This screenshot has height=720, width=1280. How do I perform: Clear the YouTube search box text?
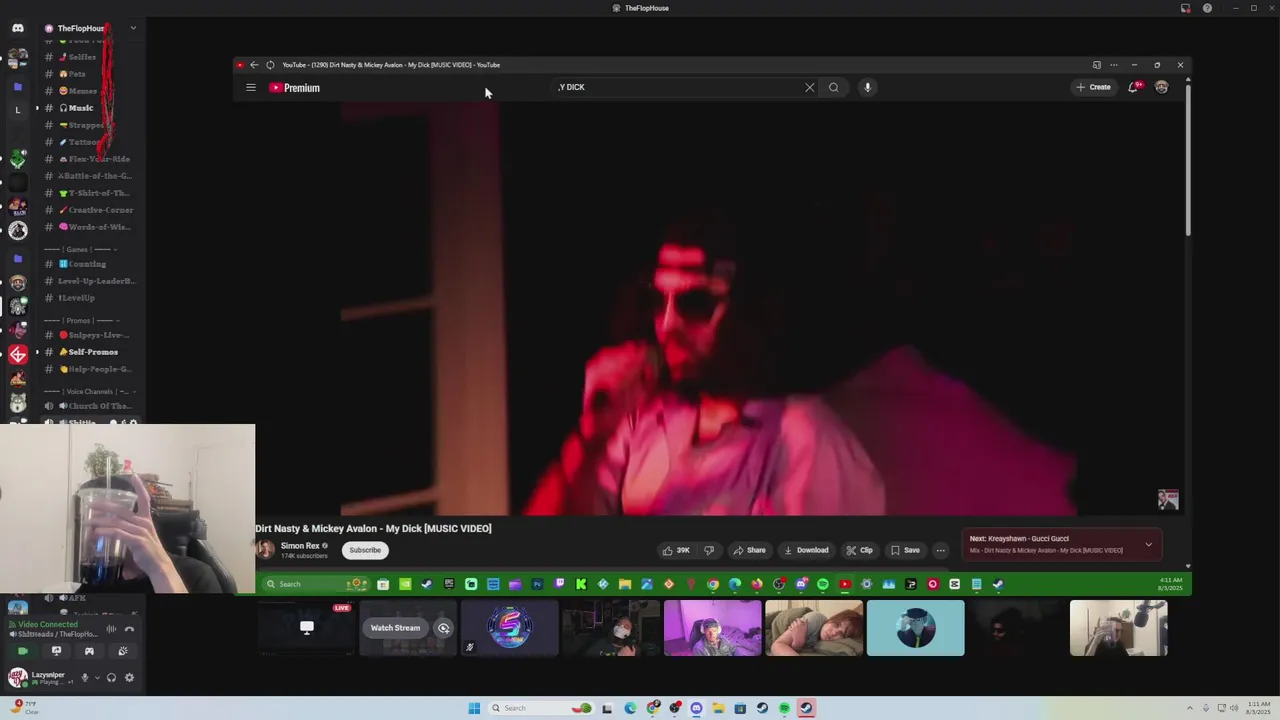click(810, 87)
